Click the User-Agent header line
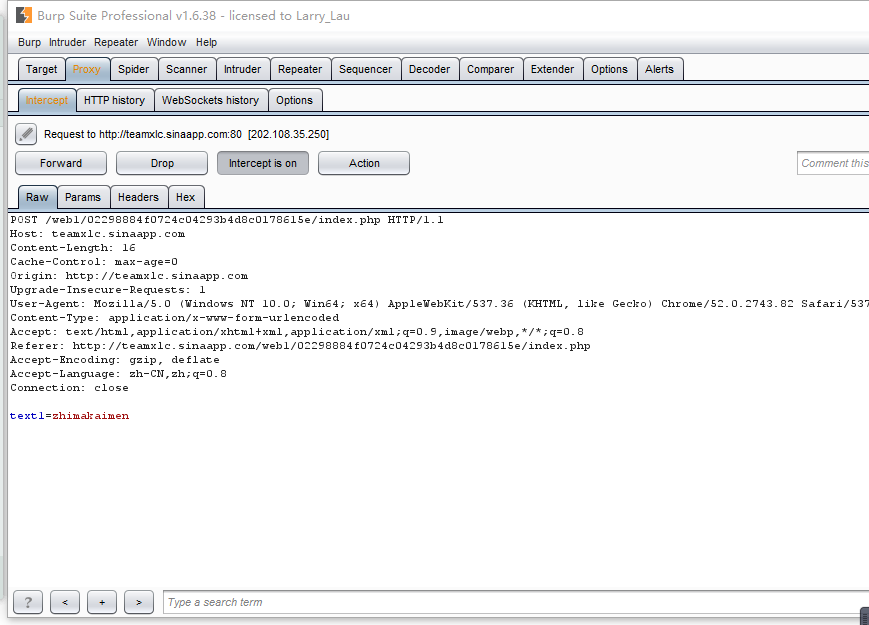The image size is (869, 625). [439, 304]
